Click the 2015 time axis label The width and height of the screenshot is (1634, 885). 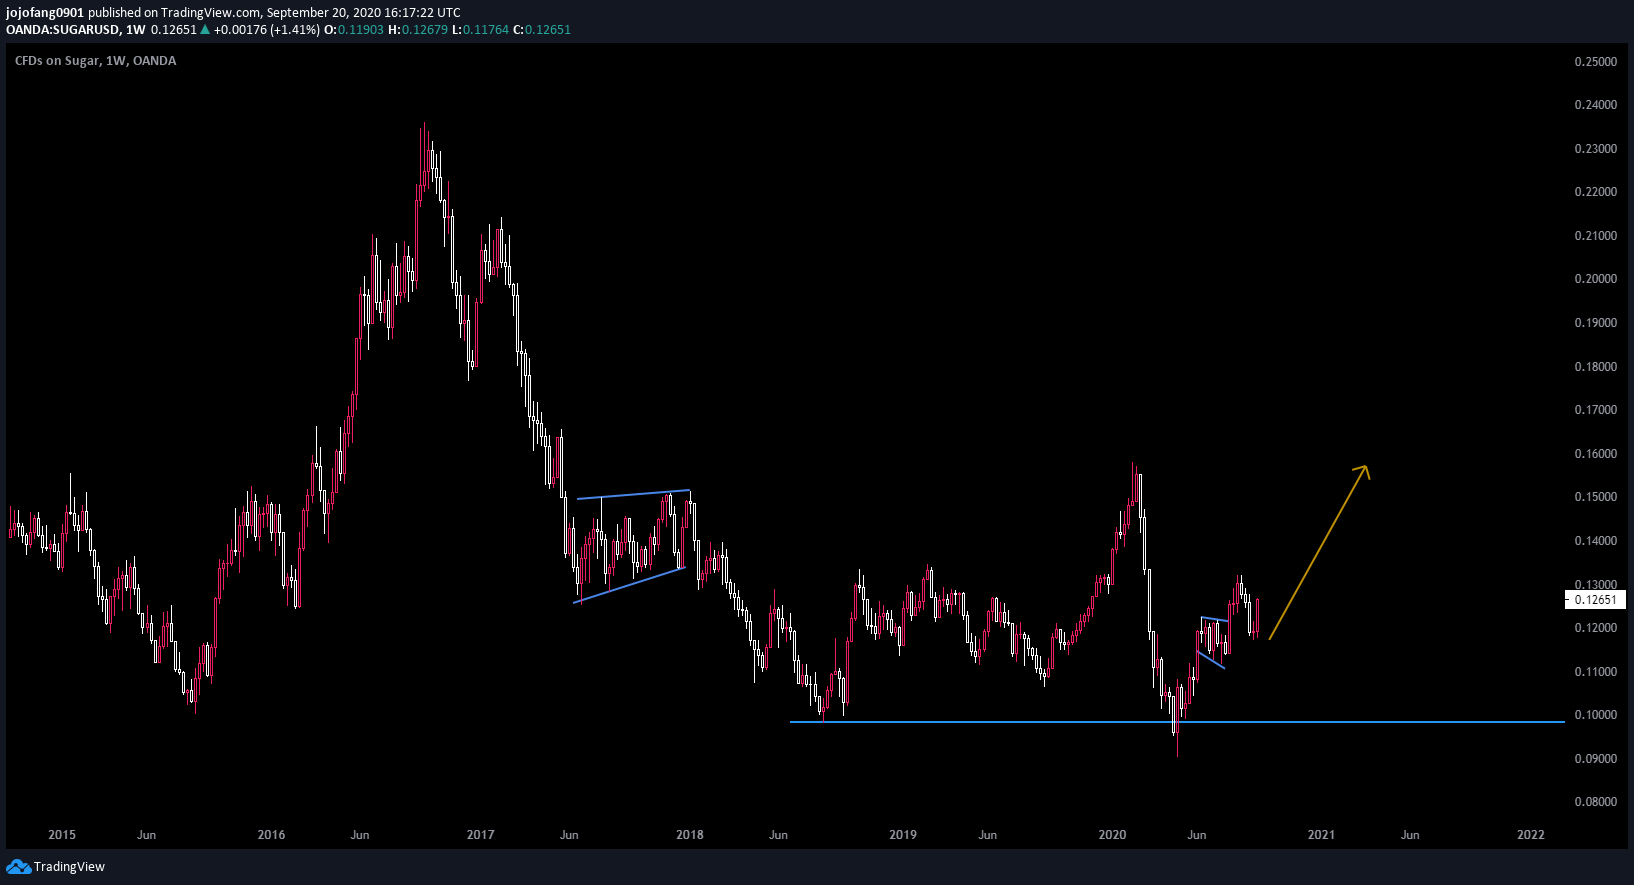62,835
